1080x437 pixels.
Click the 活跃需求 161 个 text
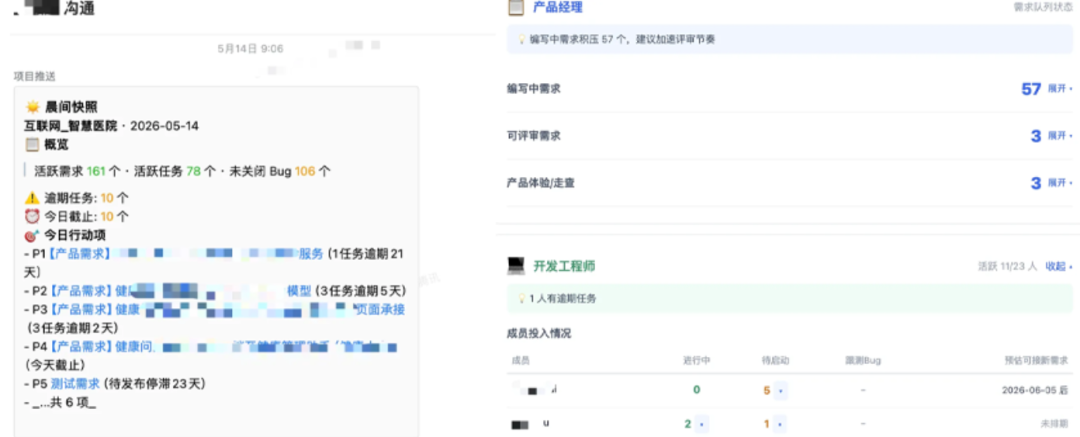pos(77,171)
